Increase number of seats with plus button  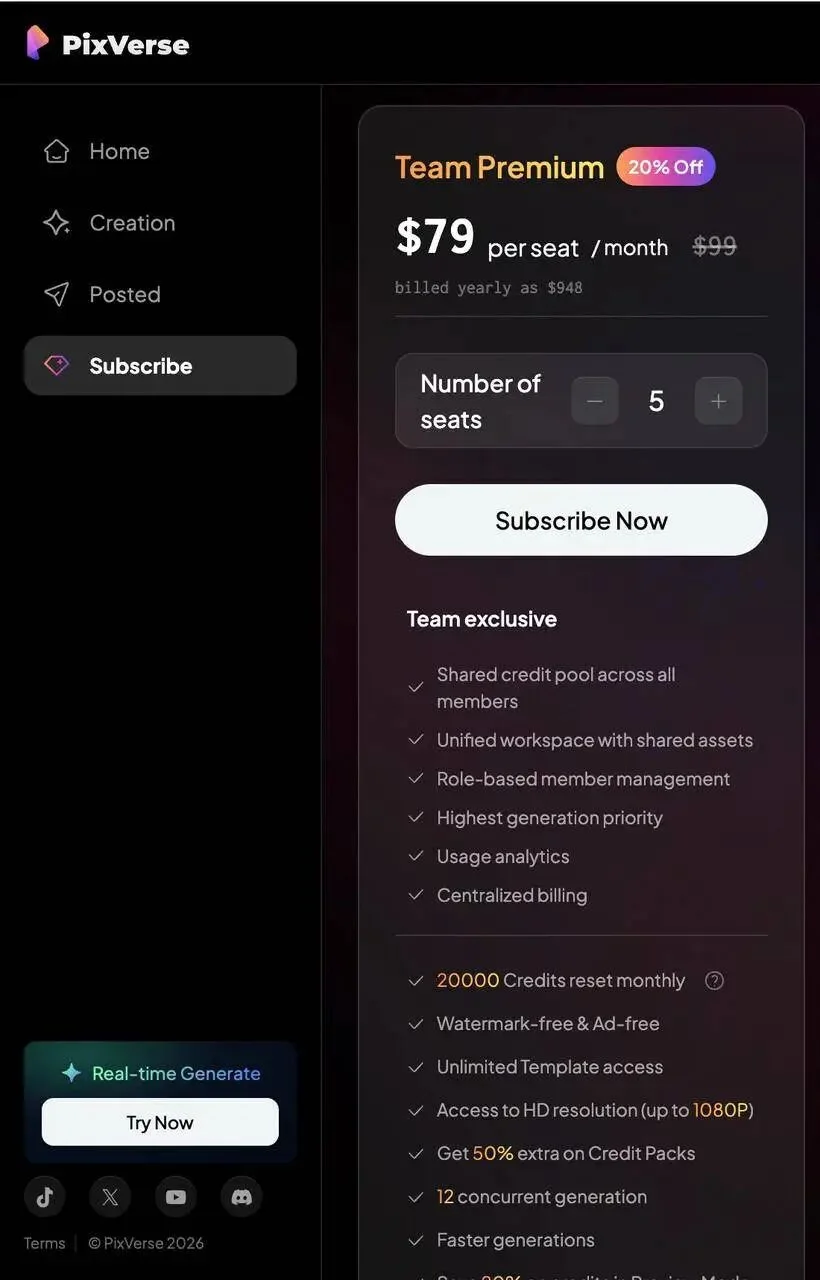[718, 401]
